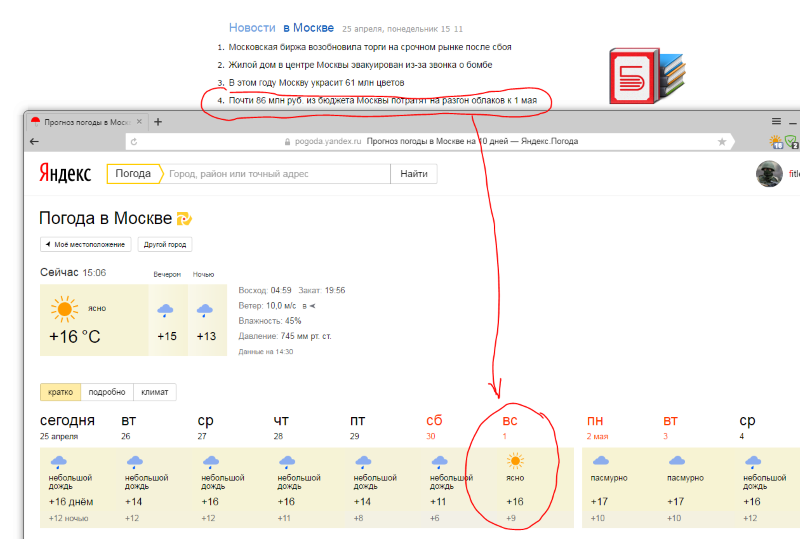Open the weather extension icon in toolbar
800x539 pixels.
[x=776, y=142]
